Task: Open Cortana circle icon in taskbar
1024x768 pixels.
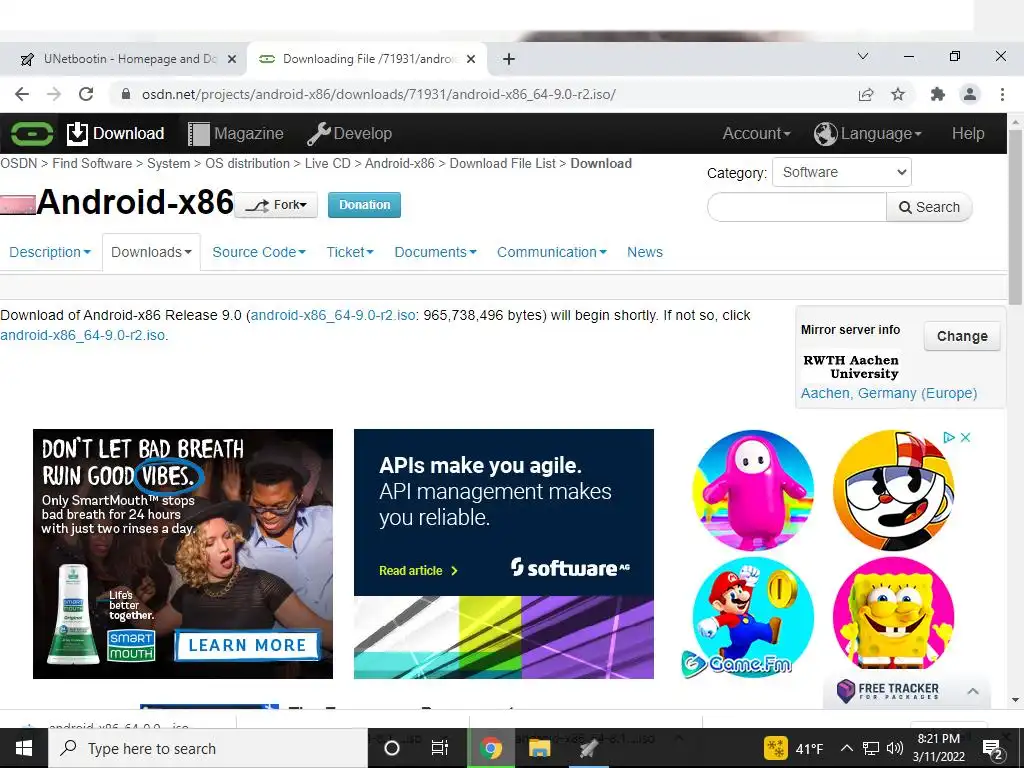Action: (392, 748)
